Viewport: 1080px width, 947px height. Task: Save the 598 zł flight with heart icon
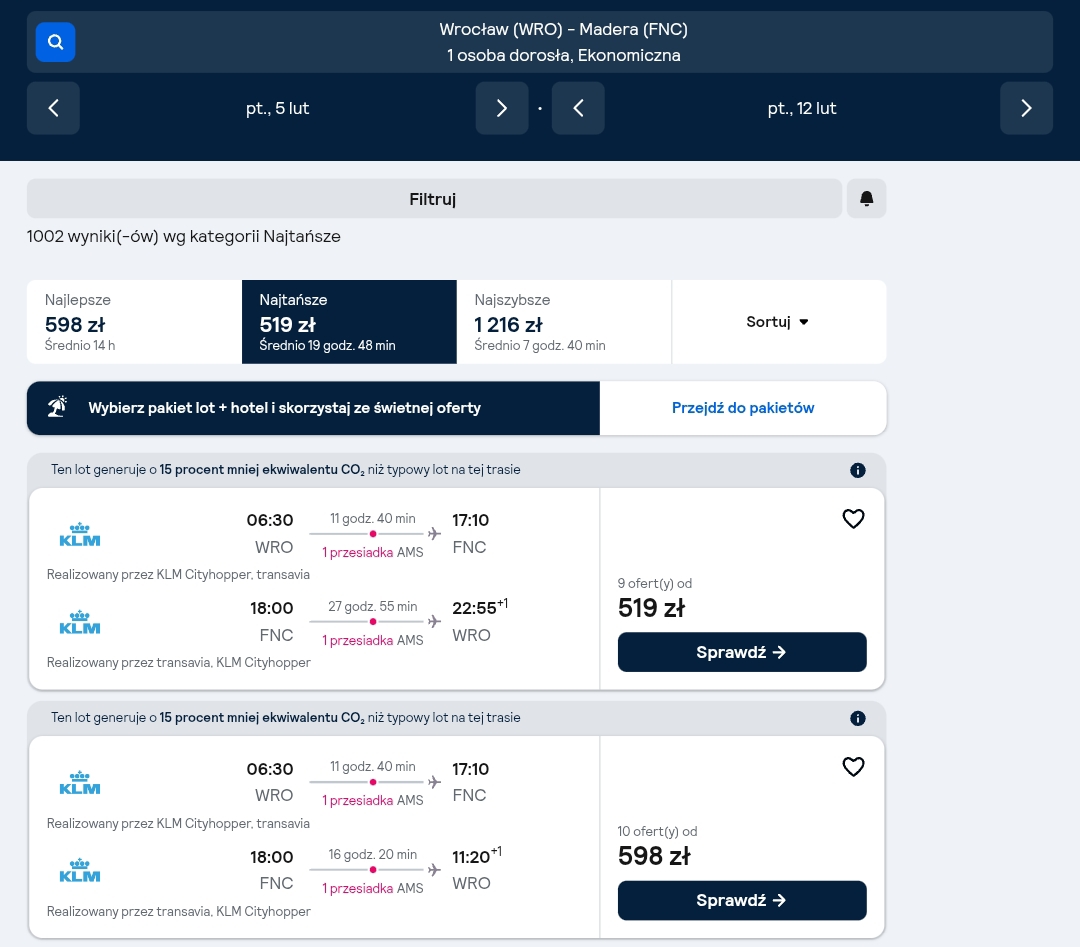(853, 767)
